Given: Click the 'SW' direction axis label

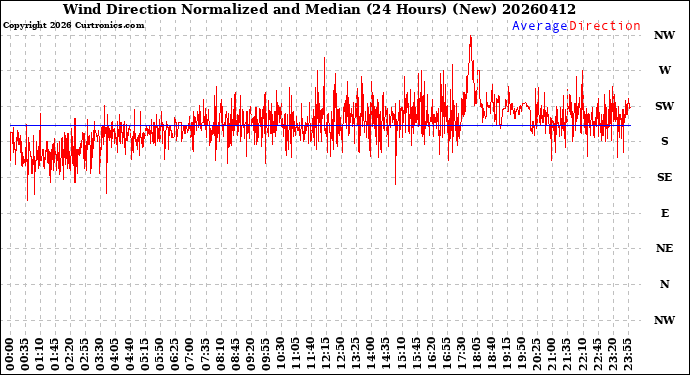Looking at the screenshot, I should point(664,106).
